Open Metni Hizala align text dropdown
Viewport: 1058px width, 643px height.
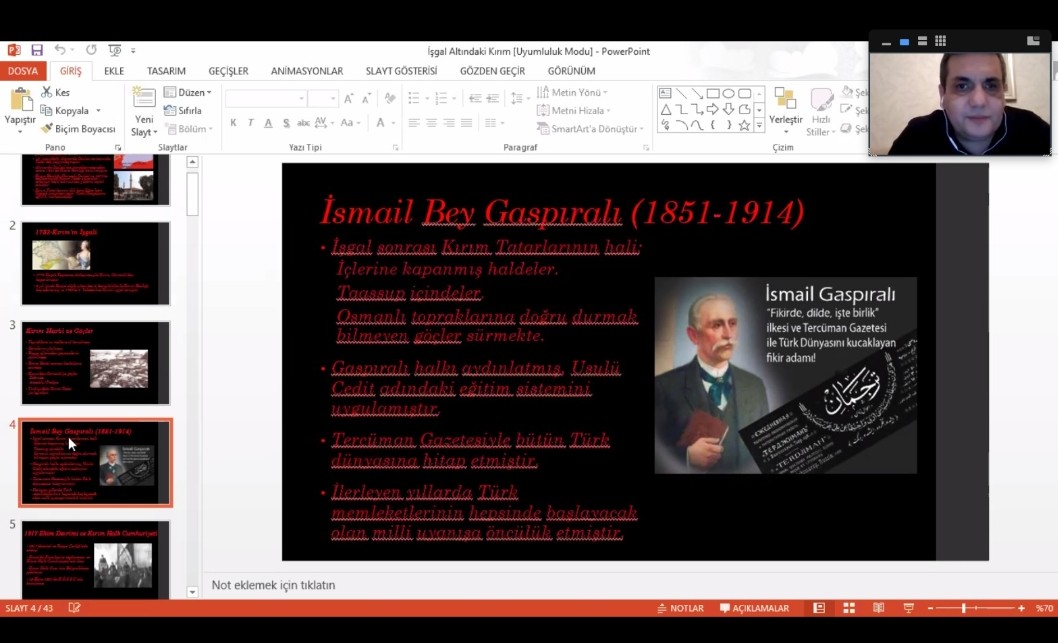point(574,110)
